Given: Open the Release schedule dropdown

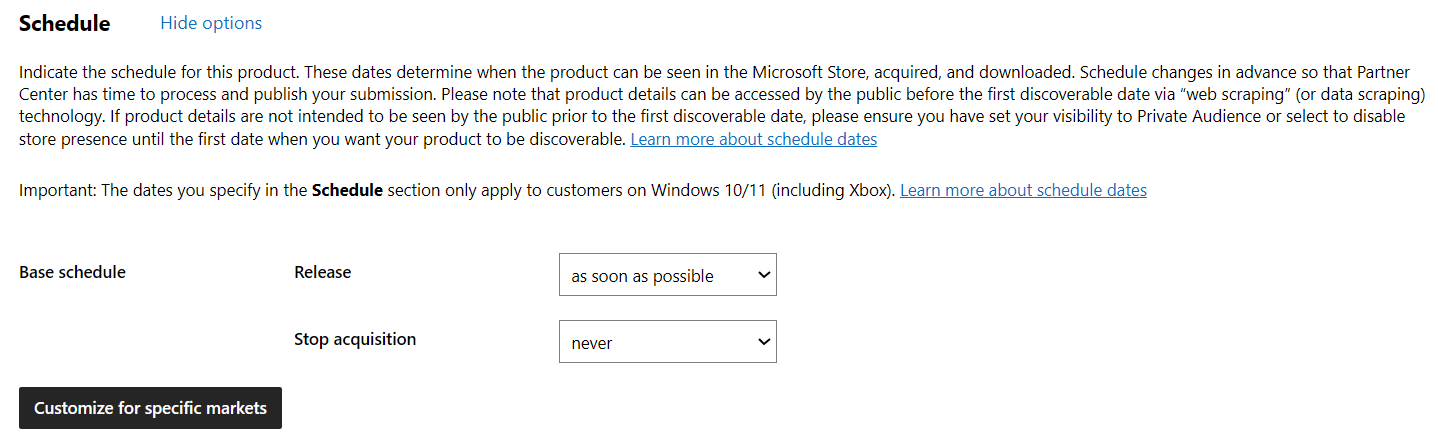Looking at the screenshot, I should click(668, 275).
